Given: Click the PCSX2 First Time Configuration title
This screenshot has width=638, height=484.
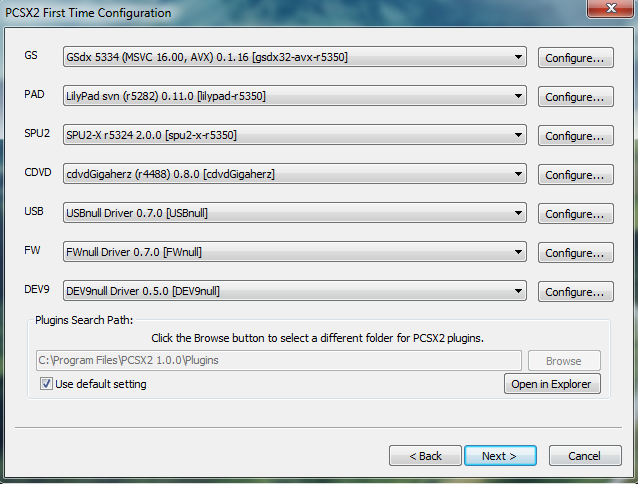Looking at the screenshot, I should coord(88,13).
